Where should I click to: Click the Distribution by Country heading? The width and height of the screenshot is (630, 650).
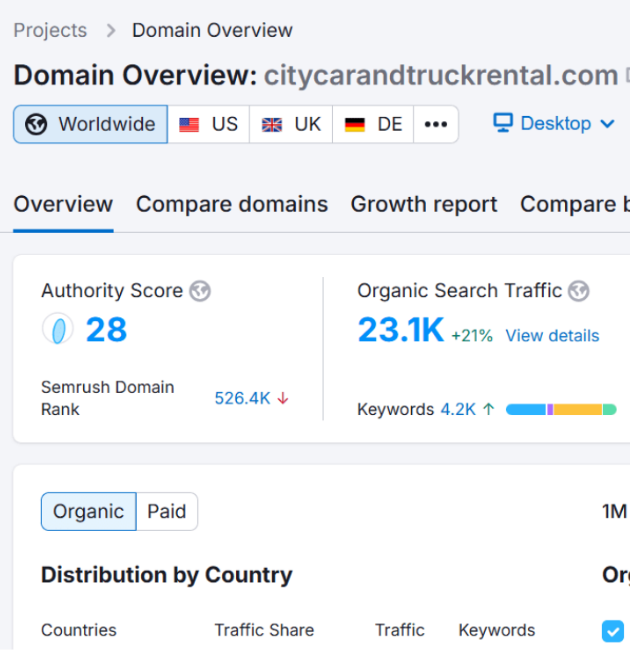point(167,575)
